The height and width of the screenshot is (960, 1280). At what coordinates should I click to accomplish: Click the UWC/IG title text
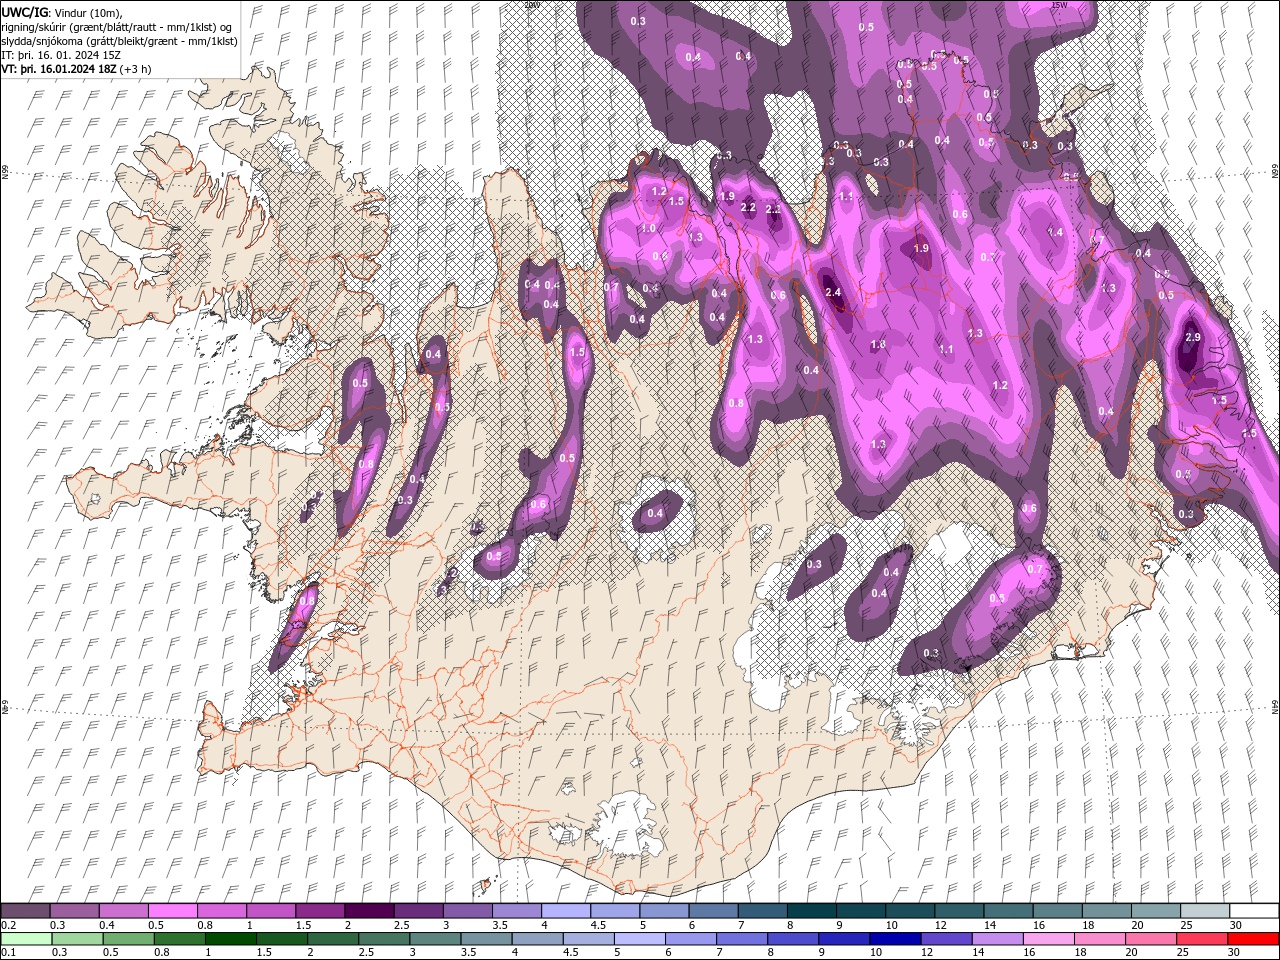(x=23, y=12)
